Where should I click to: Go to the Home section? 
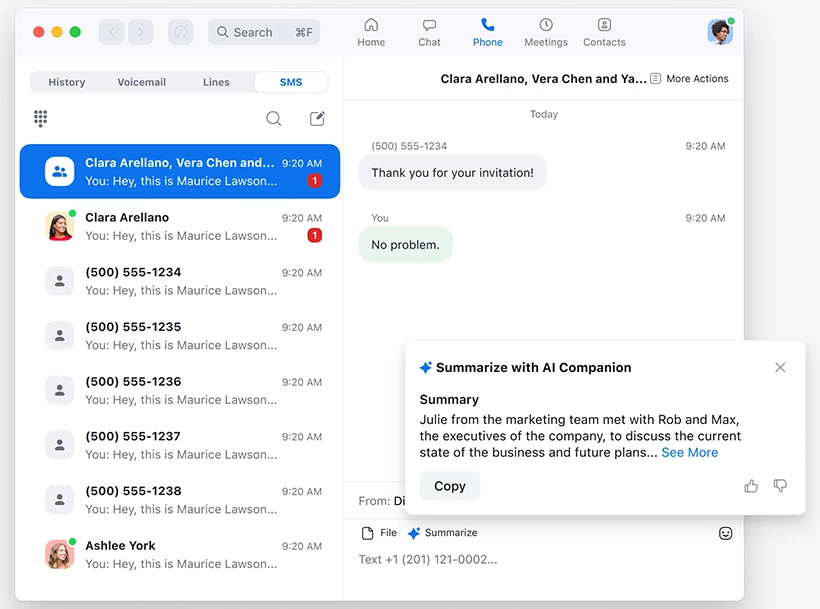(x=371, y=31)
